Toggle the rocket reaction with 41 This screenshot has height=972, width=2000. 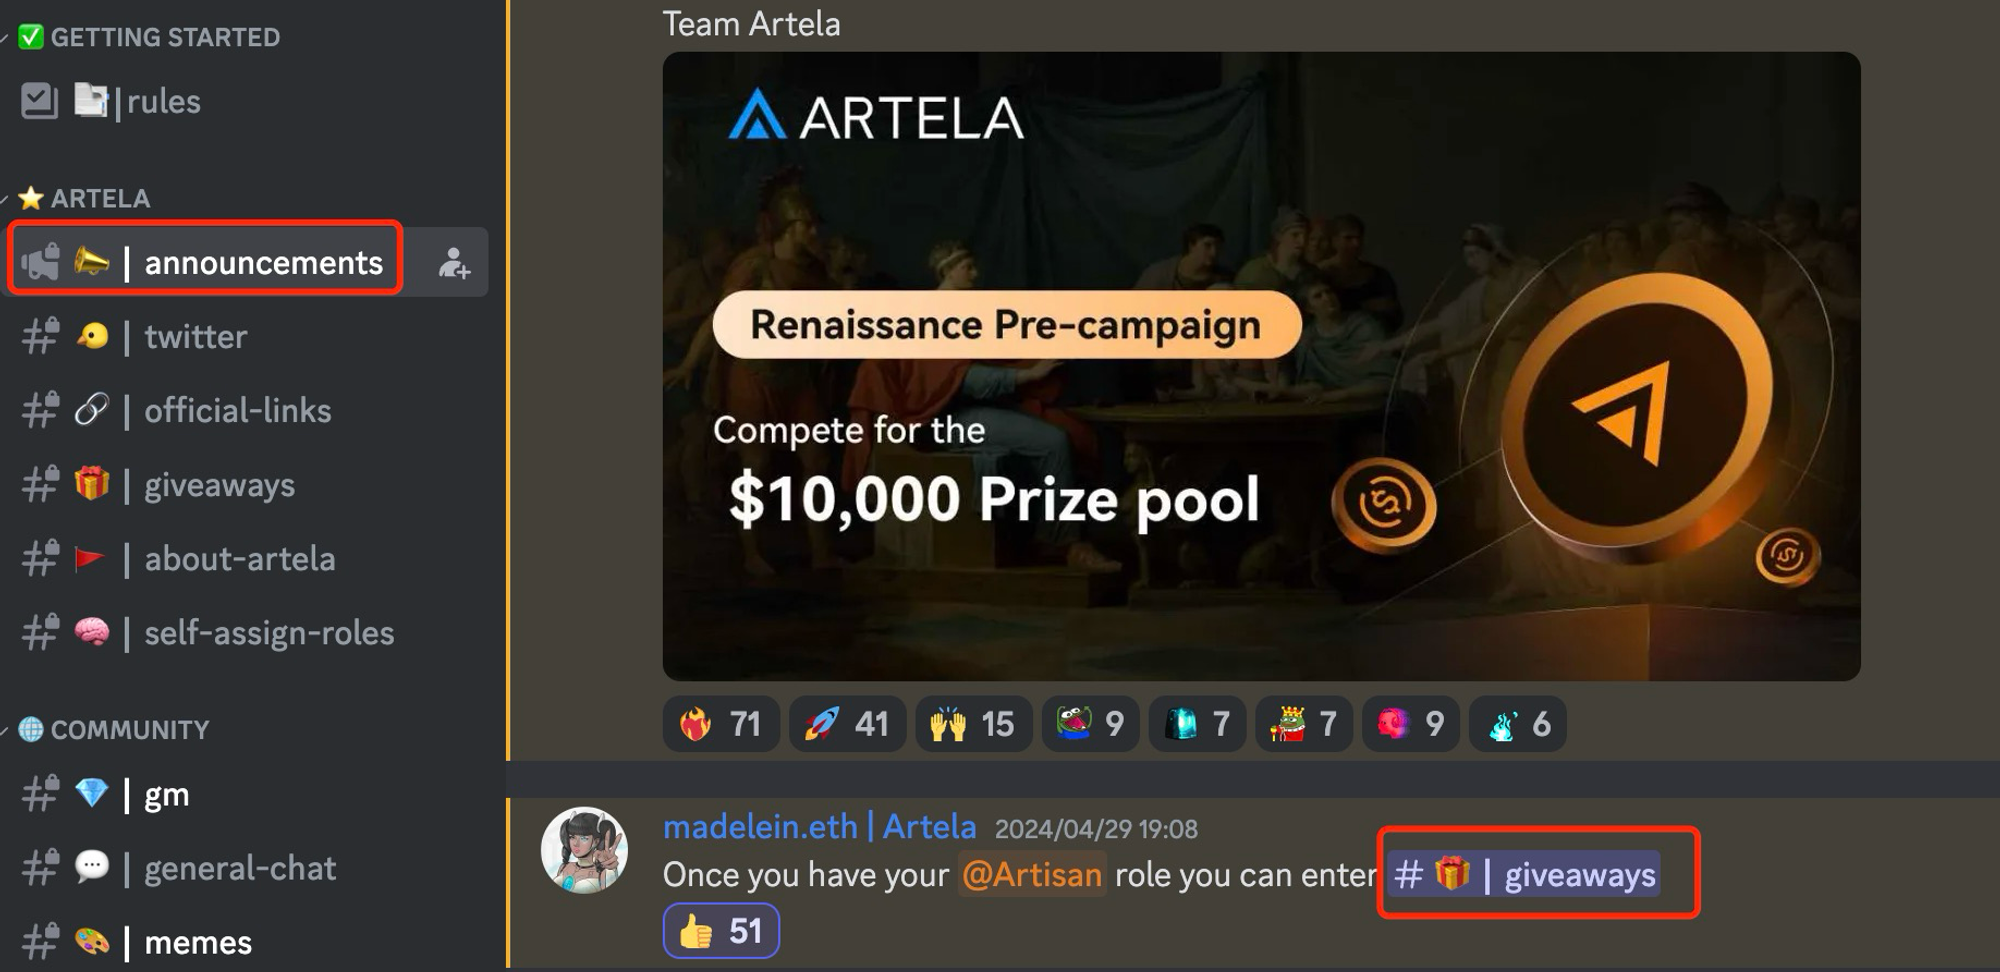847,723
